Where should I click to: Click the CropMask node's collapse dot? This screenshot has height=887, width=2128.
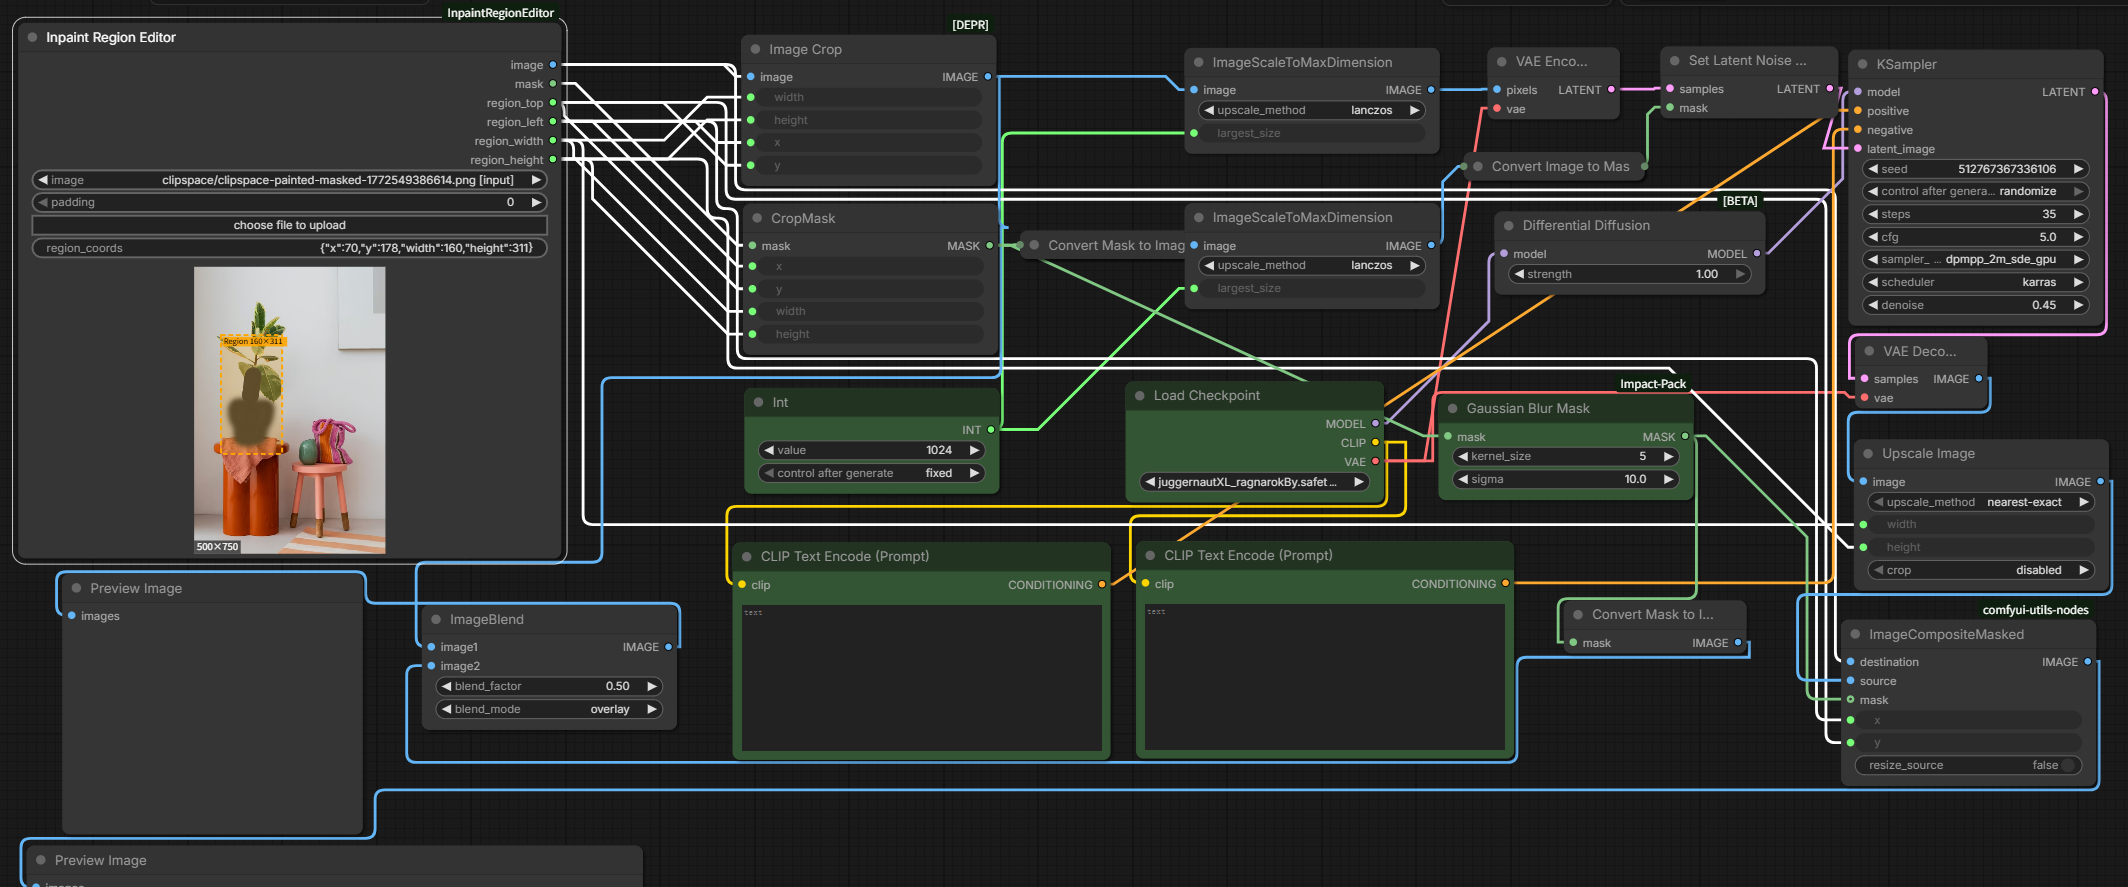point(756,218)
